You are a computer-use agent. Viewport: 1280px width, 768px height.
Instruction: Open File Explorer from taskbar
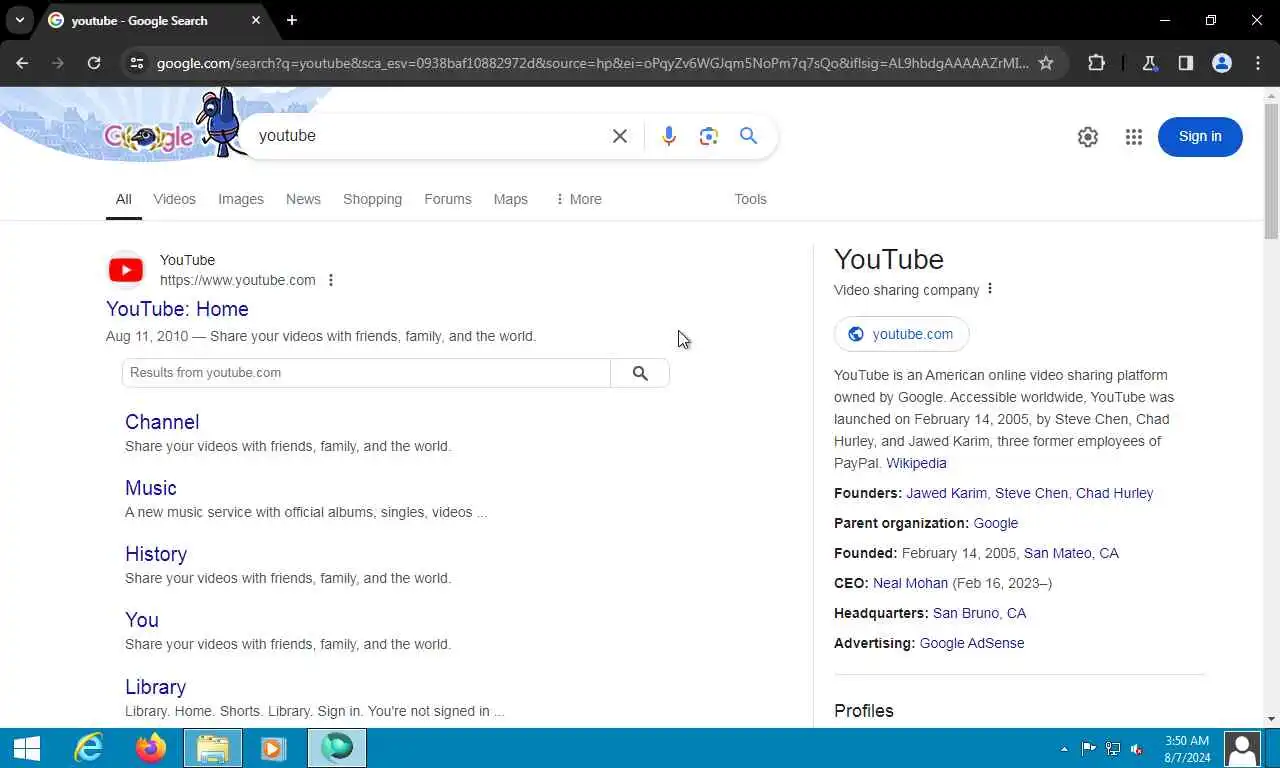pyautogui.click(x=213, y=748)
